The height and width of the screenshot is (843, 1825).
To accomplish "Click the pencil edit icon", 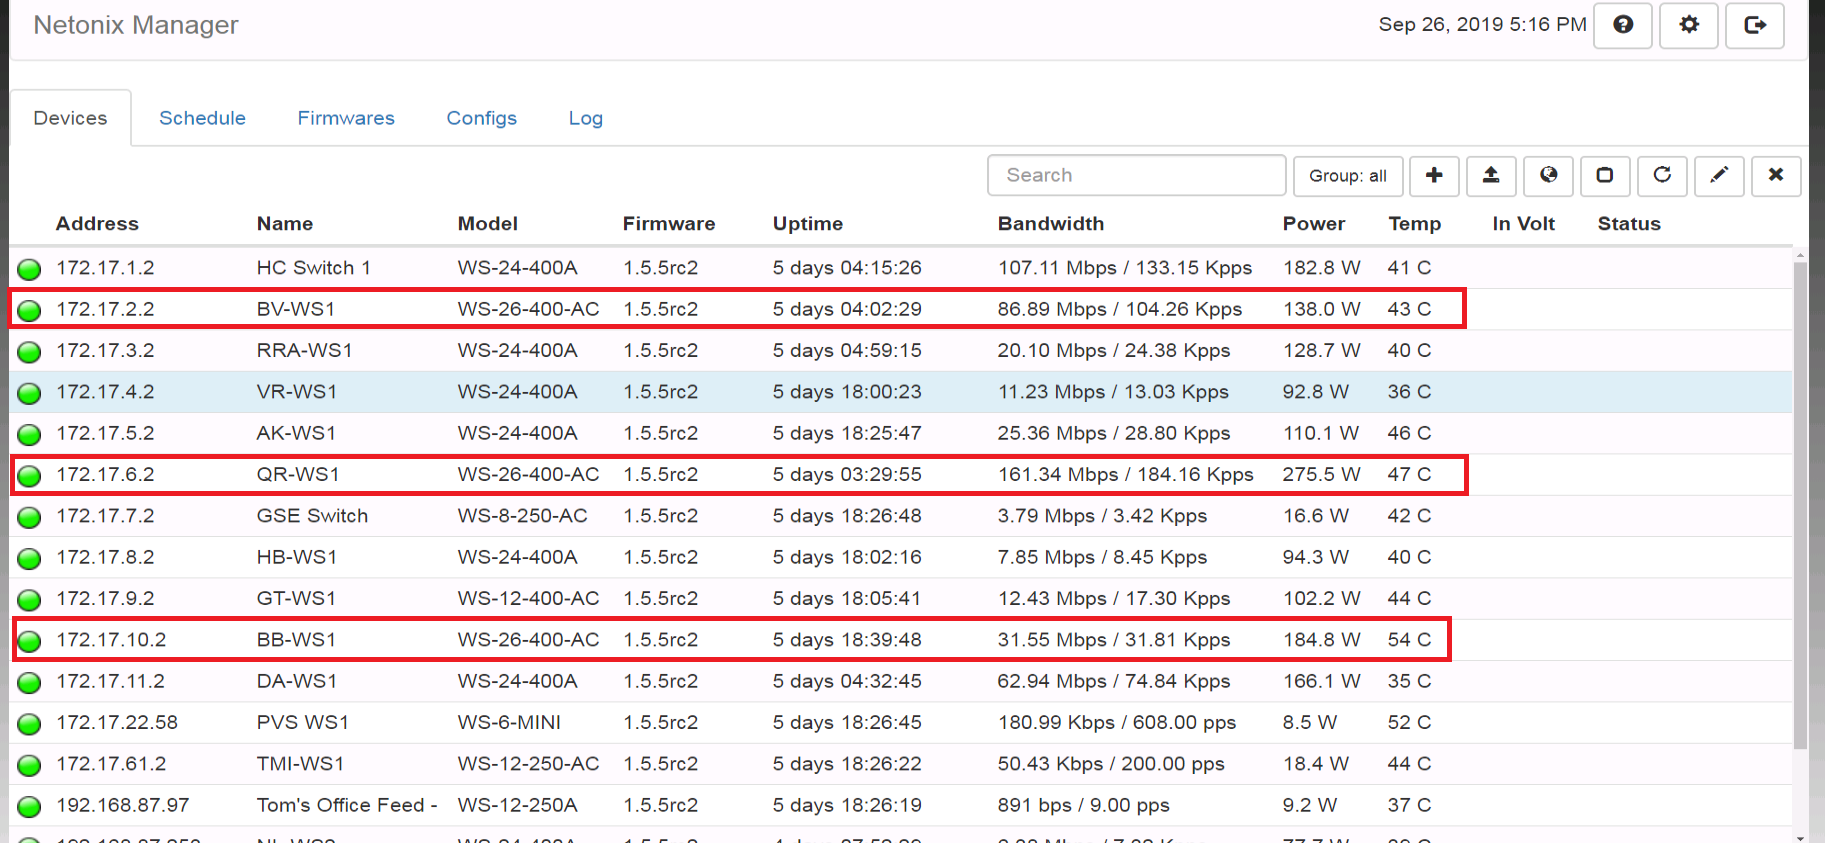I will 1719,176.
